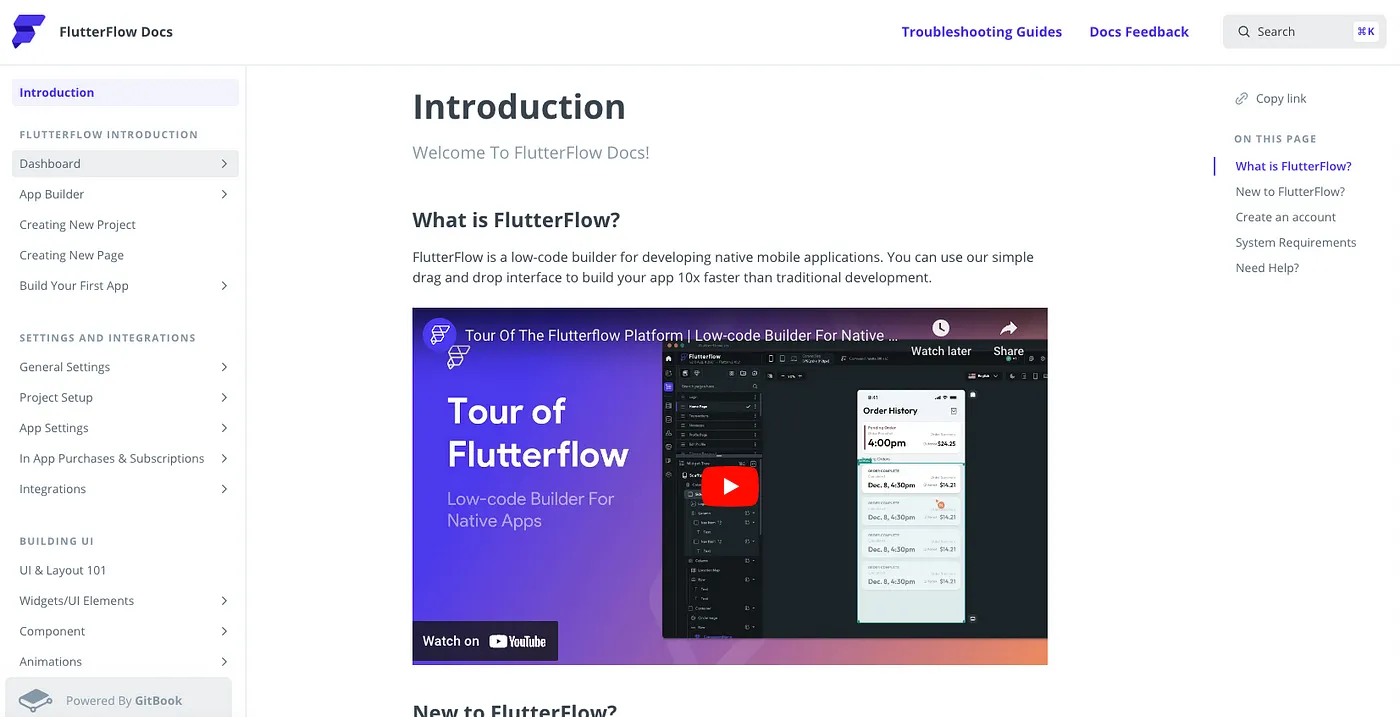The image size is (1400, 717).
Task: Expand the Integrations sidebar item
Action: pos(224,489)
